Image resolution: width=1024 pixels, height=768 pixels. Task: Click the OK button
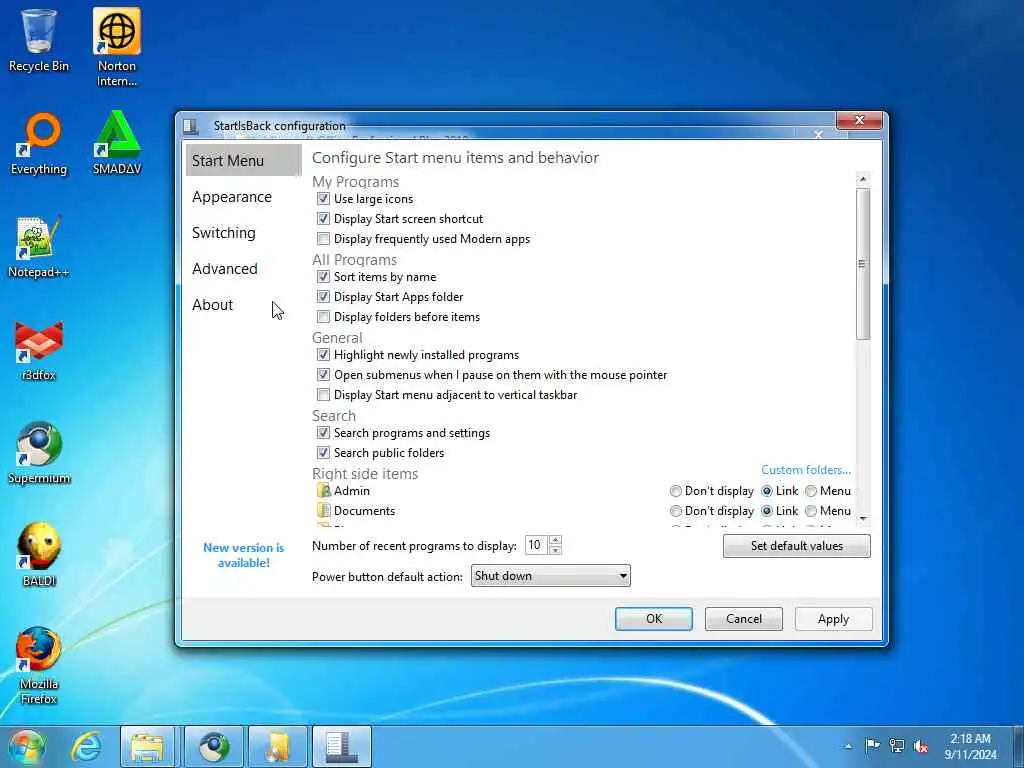click(654, 619)
